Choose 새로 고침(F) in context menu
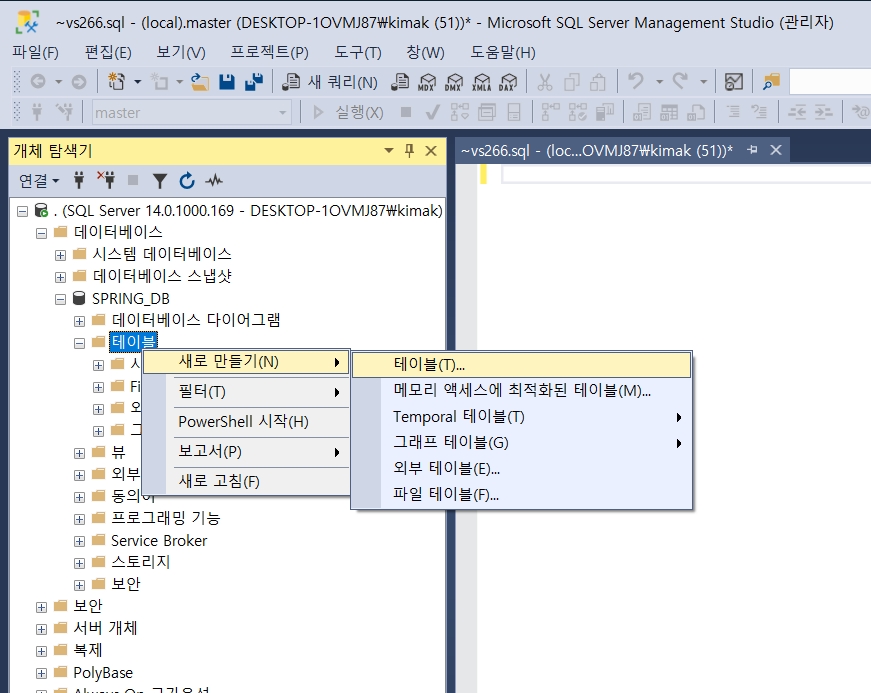 (x=246, y=481)
